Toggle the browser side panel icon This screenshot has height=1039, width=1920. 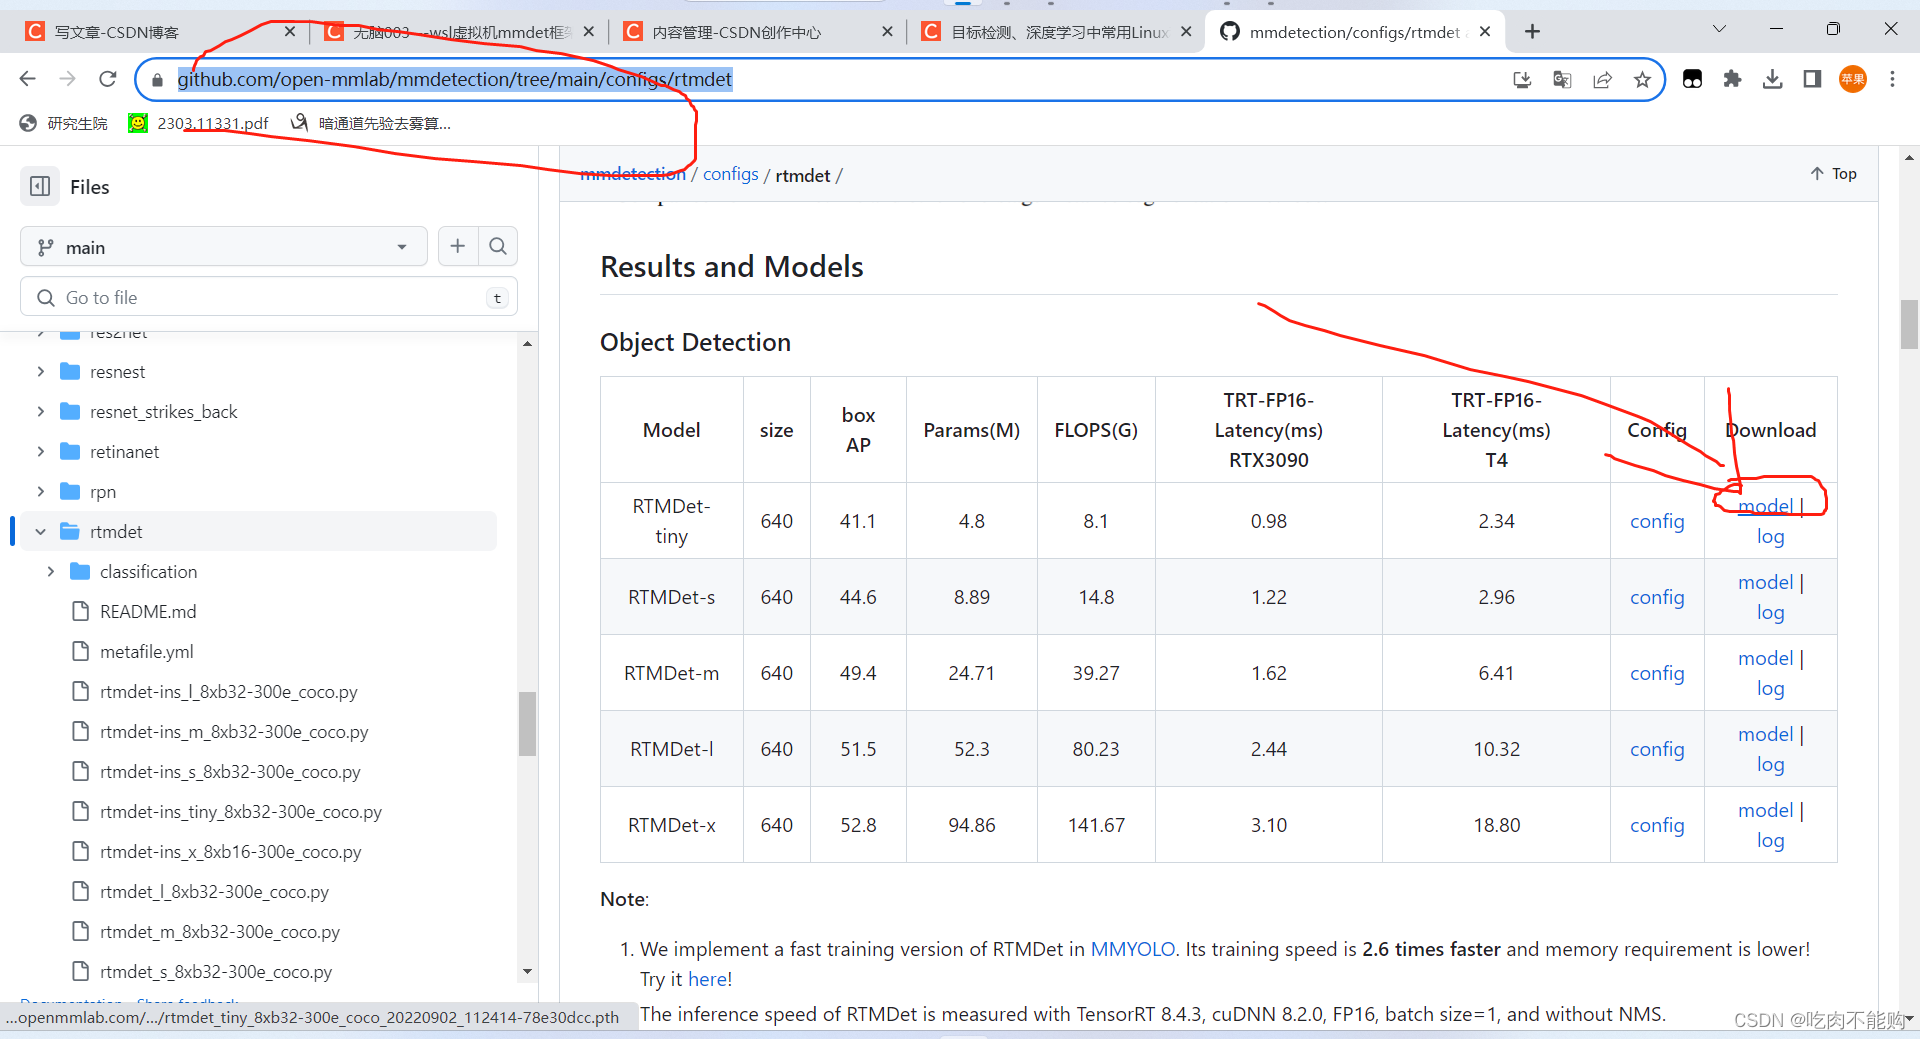[x=1812, y=79]
